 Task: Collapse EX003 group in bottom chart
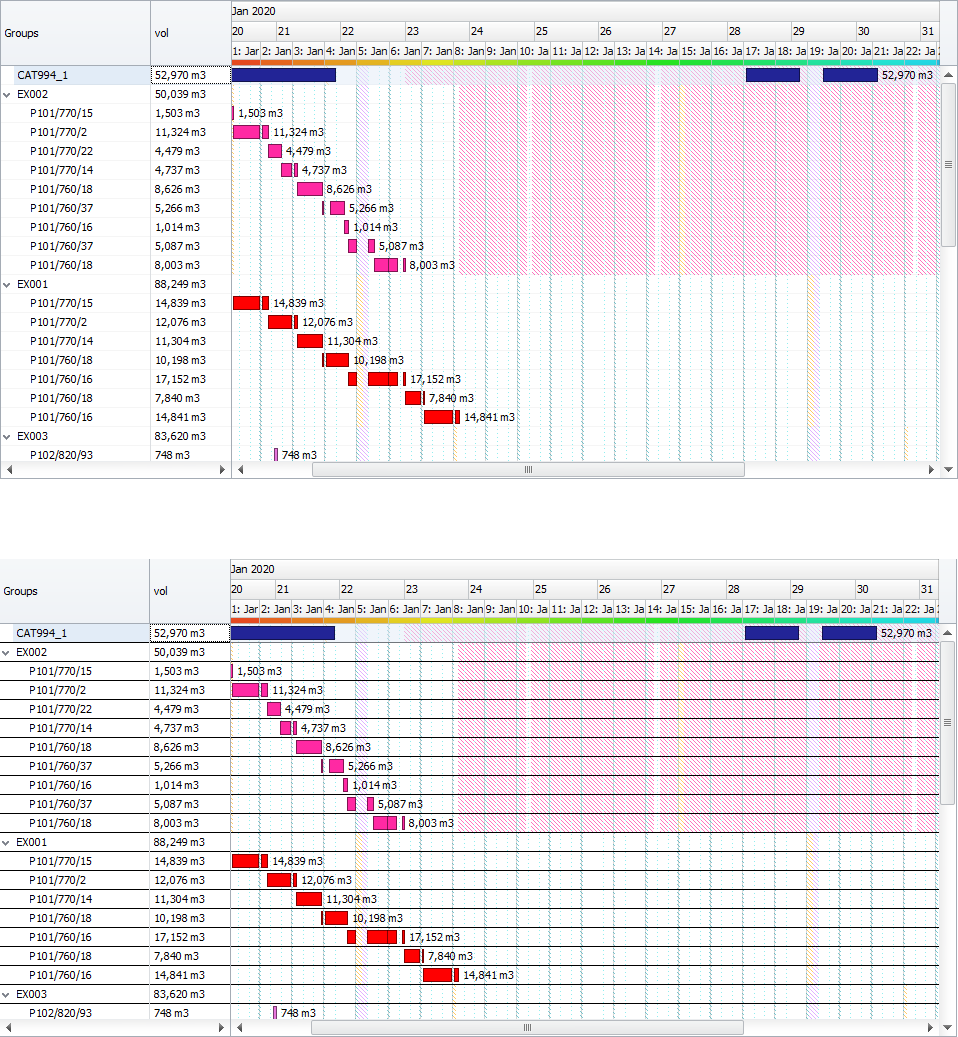pyautogui.click(x=6, y=995)
